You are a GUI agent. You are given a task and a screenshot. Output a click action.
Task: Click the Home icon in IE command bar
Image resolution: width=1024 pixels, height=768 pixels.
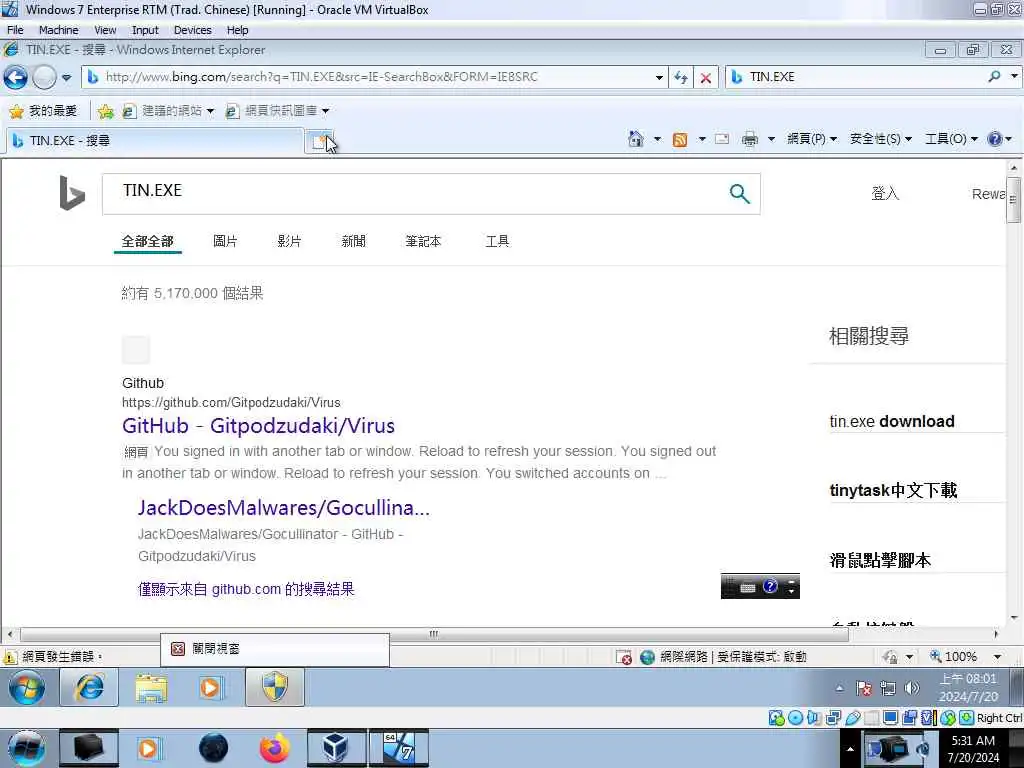(x=635, y=139)
